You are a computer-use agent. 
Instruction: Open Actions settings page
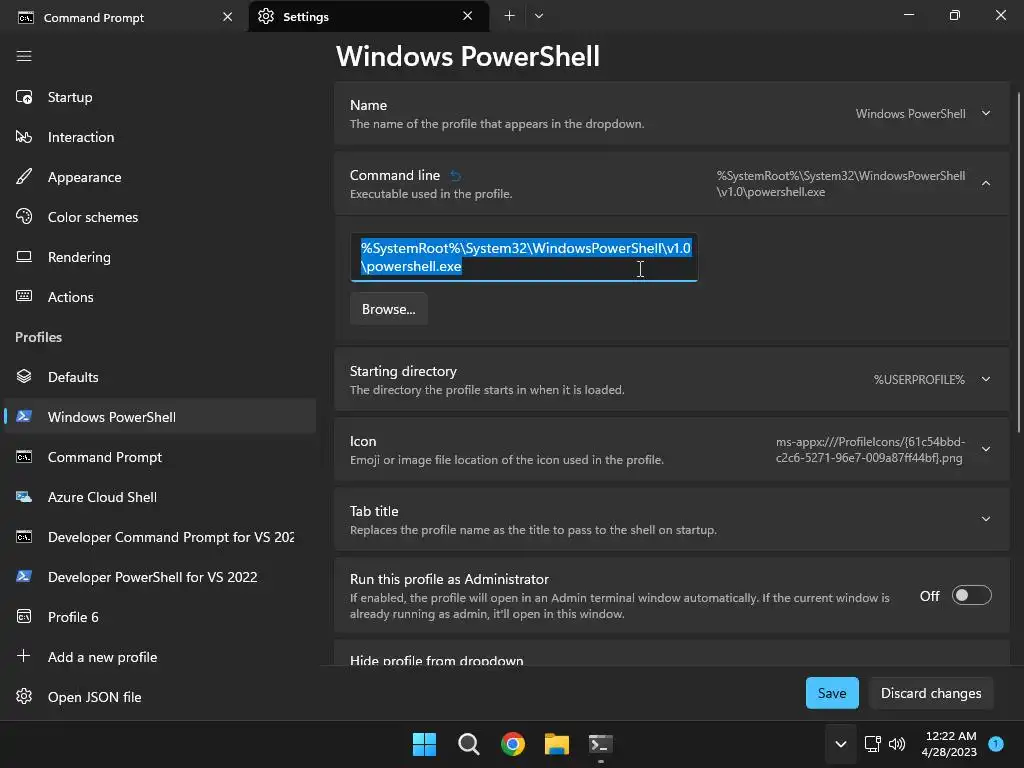pyautogui.click(x=160, y=296)
